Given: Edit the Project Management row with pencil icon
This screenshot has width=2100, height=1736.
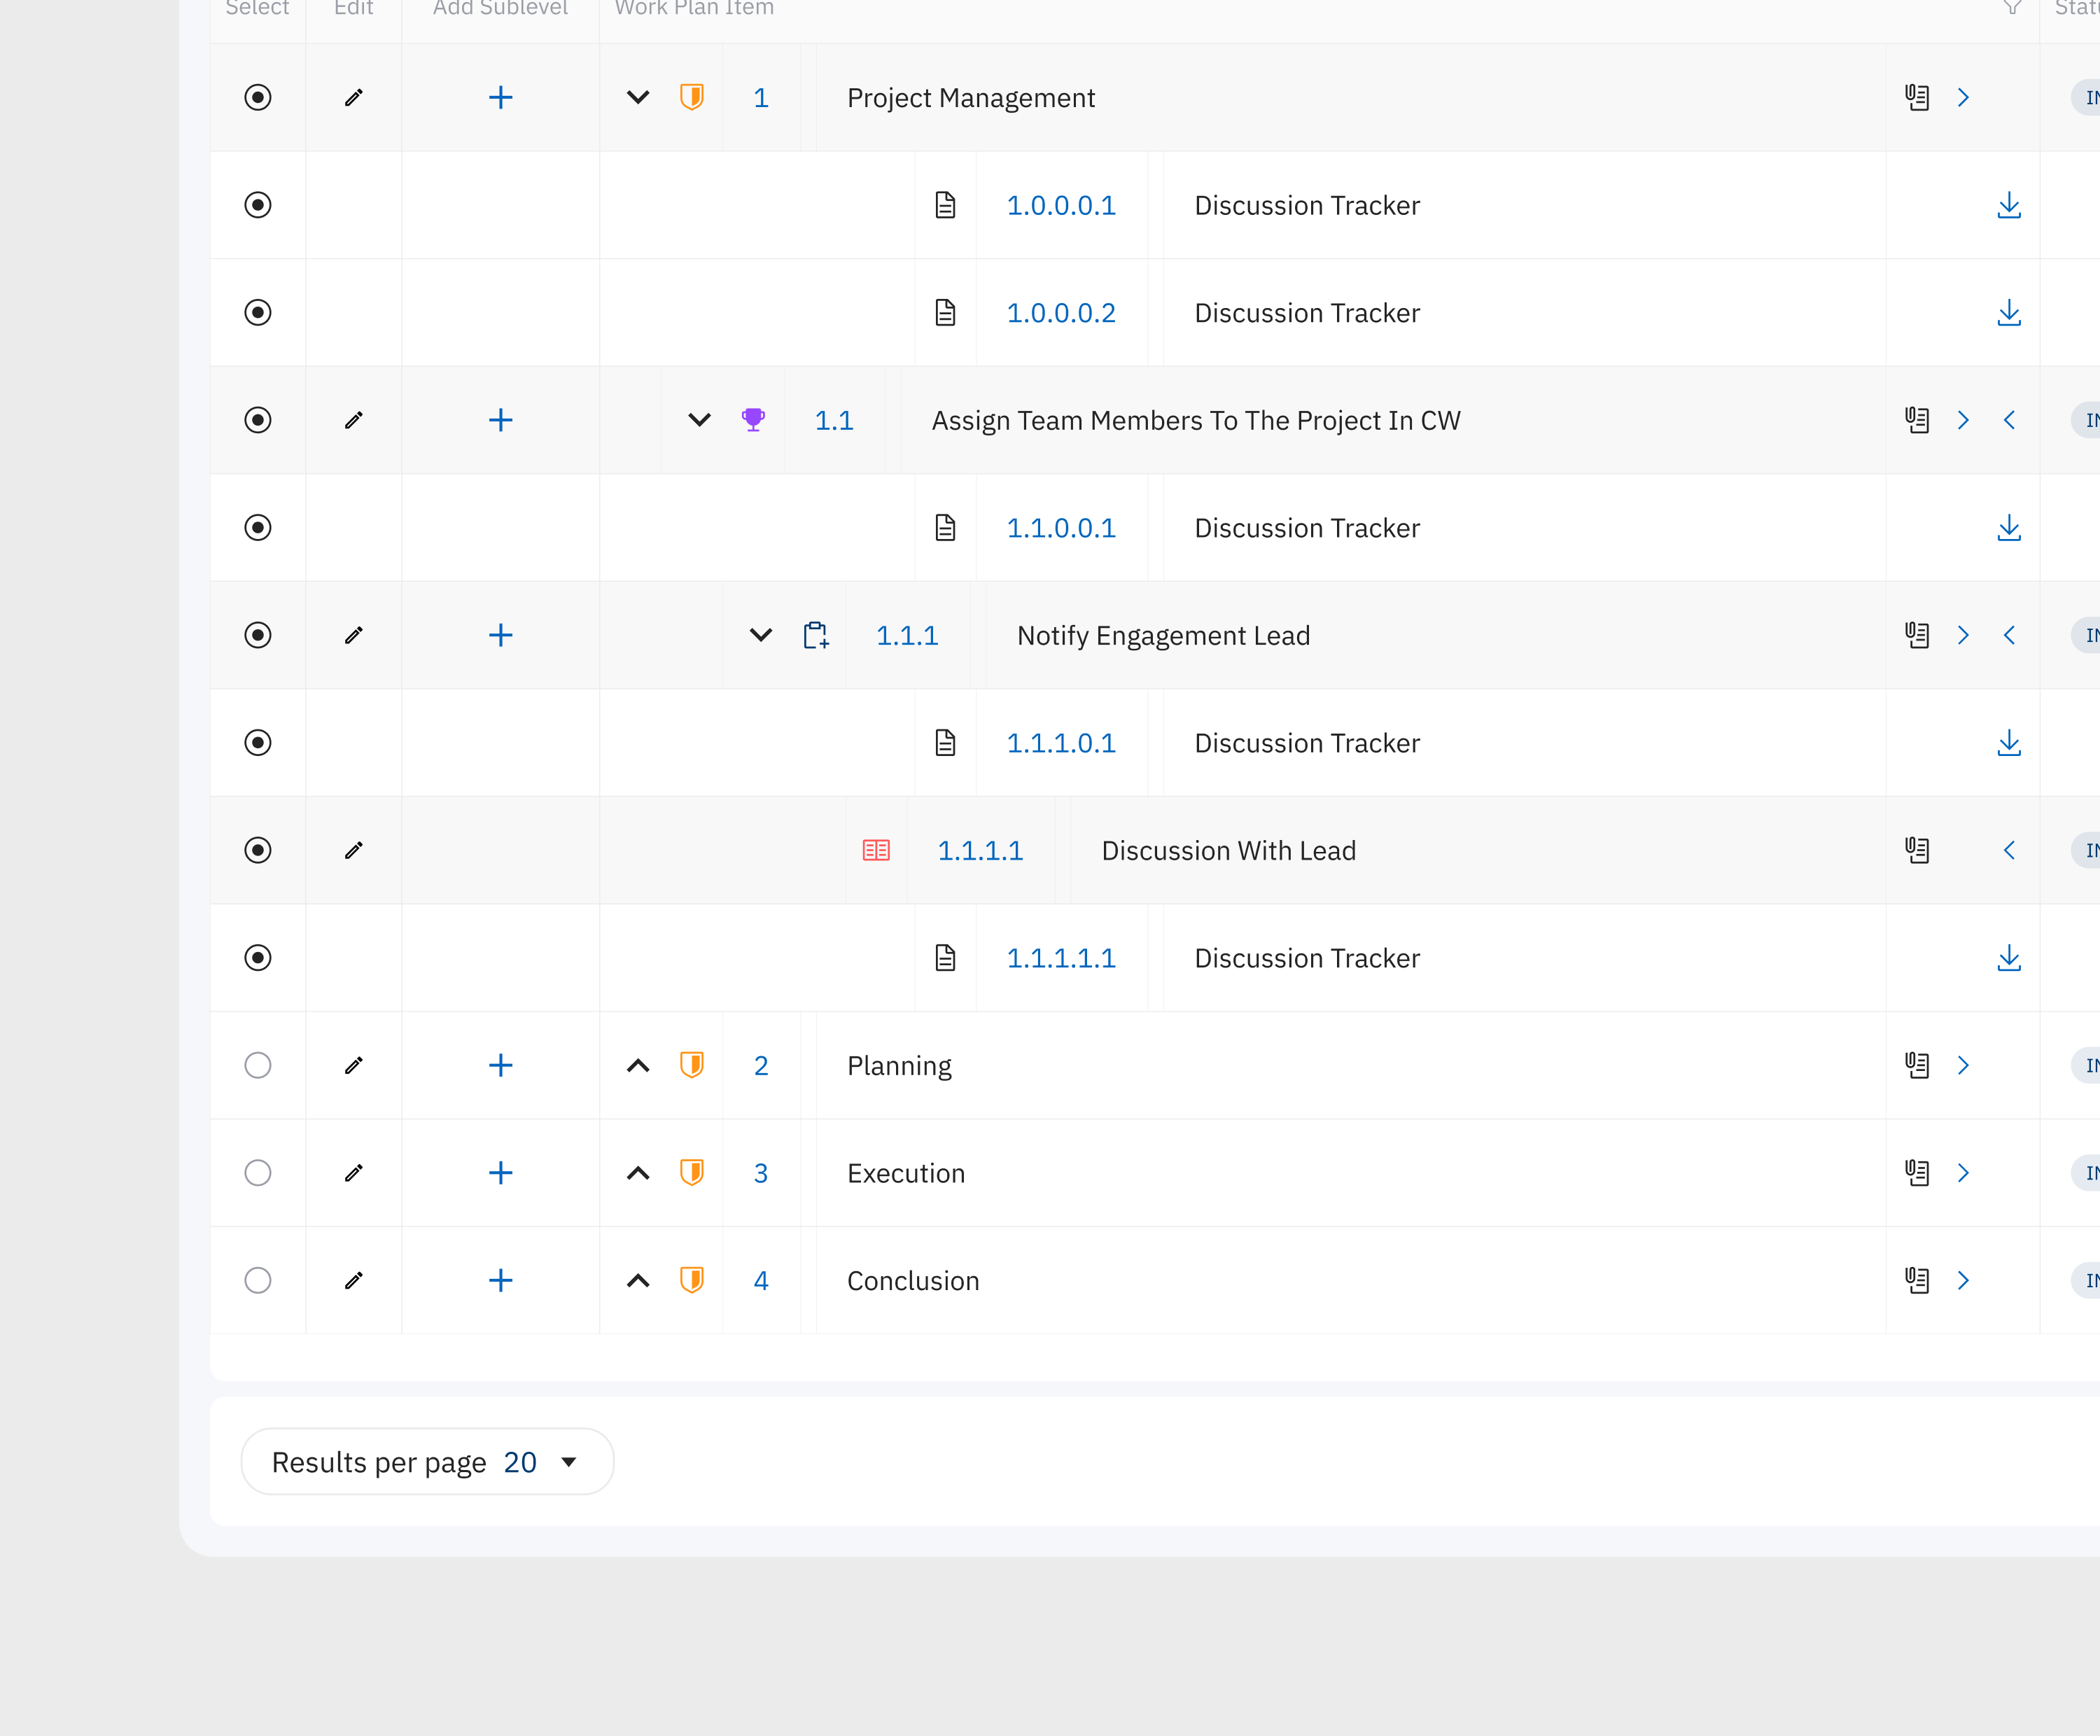Looking at the screenshot, I should pyautogui.click(x=353, y=97).
